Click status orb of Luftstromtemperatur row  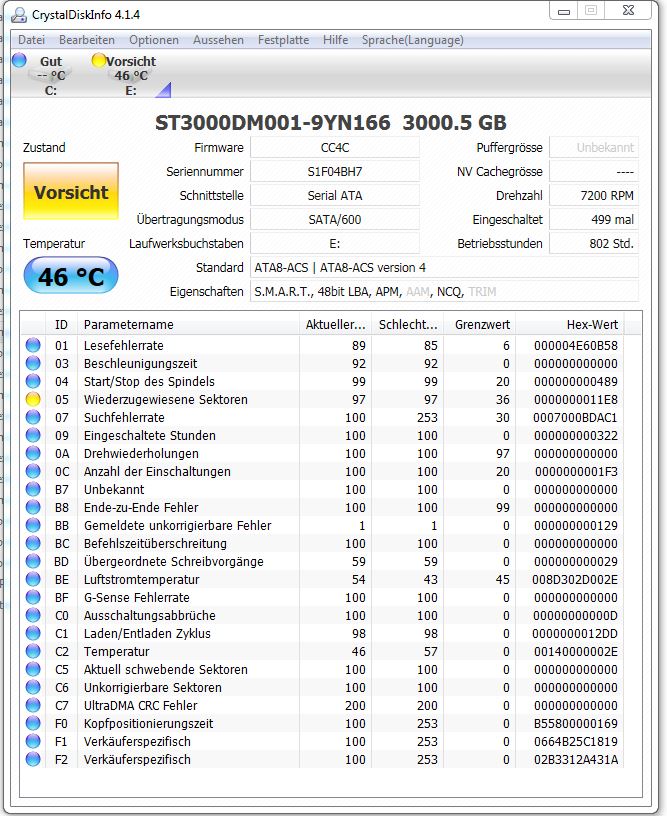tap(33, 579)
